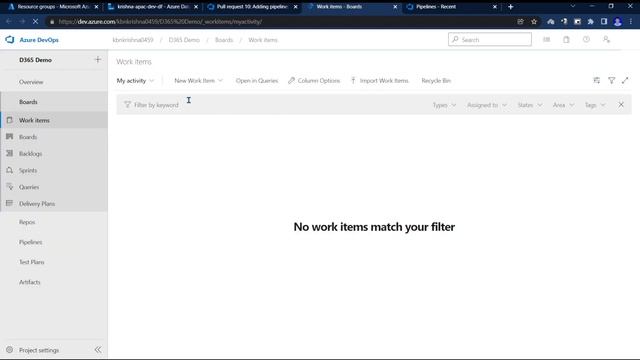Switch to krishna-apac-dev-df Azure Data tab
The width and height of the screenshot is (640, 360).
[152, 7]
